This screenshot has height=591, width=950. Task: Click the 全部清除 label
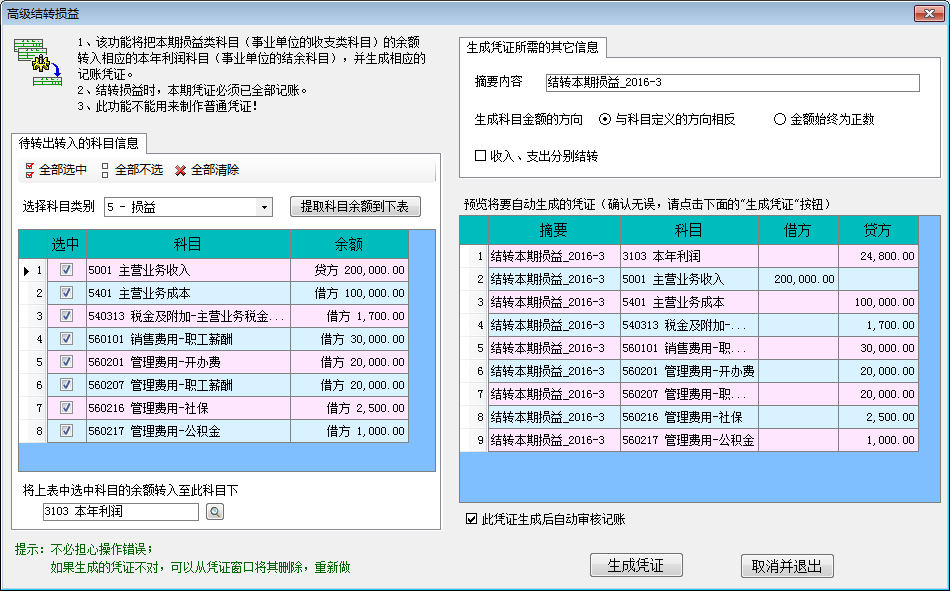pyautogui.click(x=215, y=170)
